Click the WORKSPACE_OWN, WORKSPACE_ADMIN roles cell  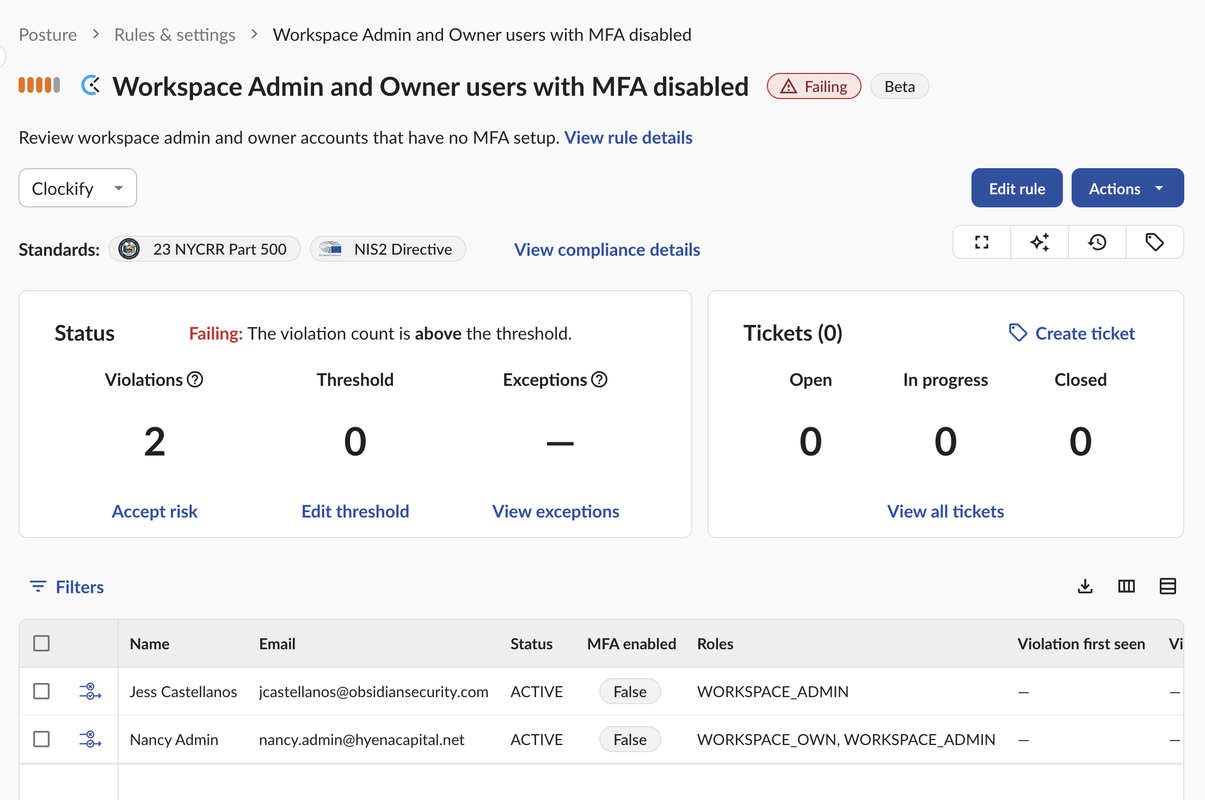click(846, 739)
